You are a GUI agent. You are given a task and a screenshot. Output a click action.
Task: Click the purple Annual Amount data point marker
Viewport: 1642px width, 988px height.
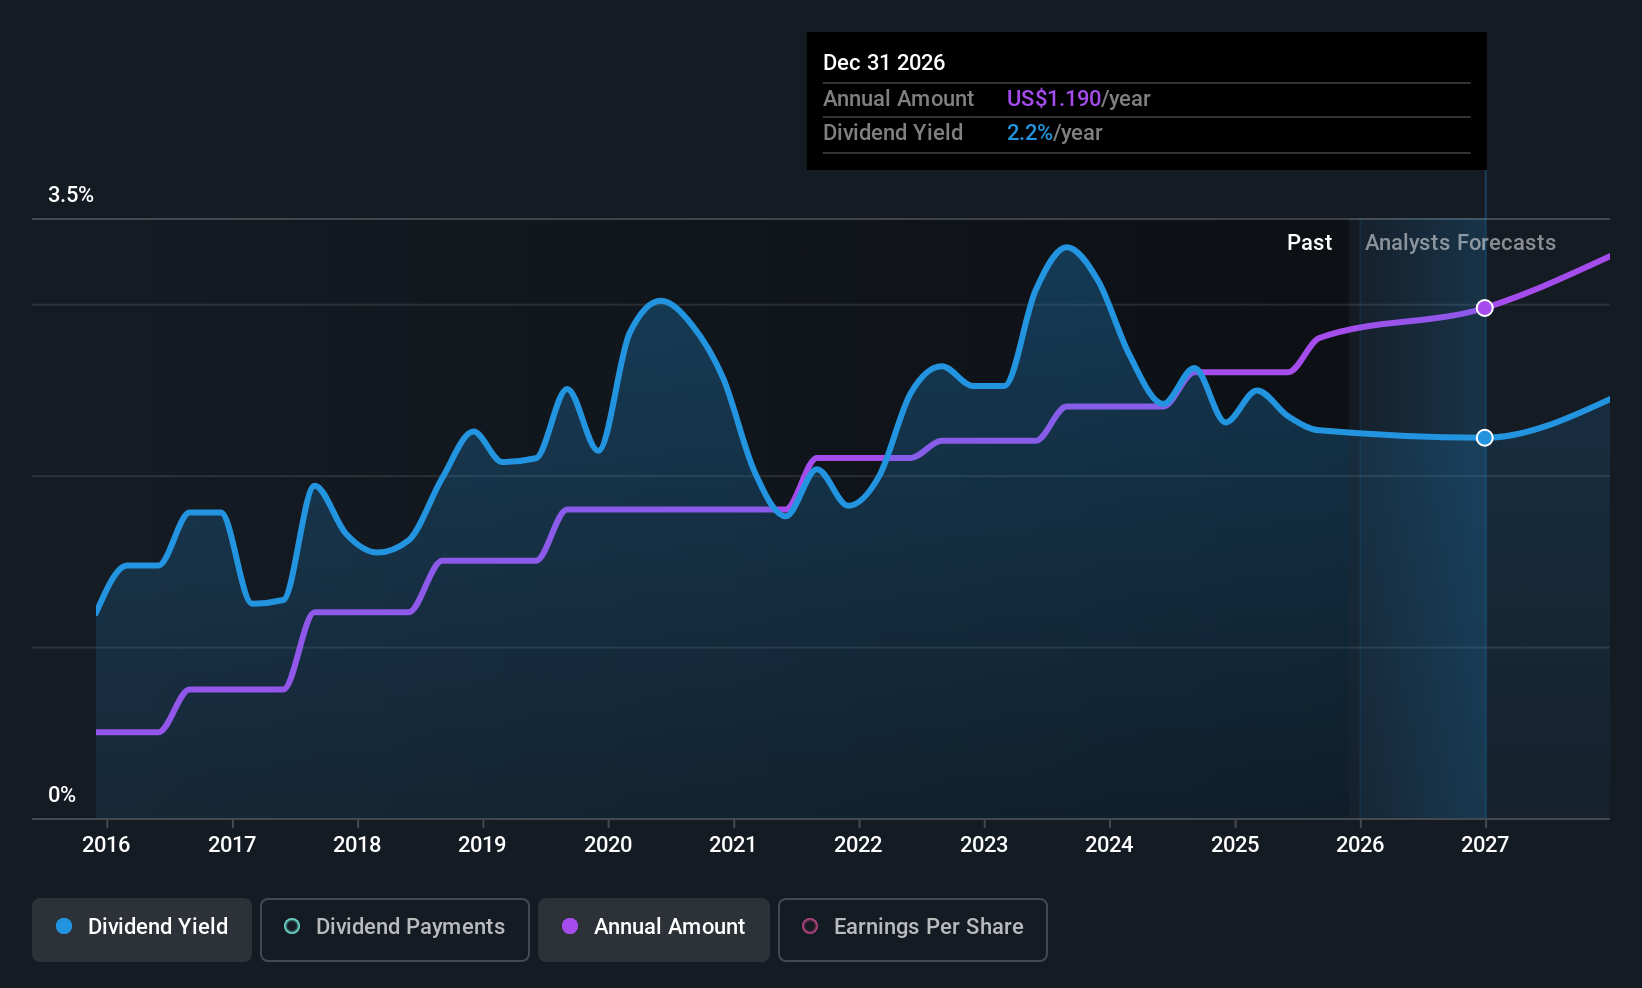pyautogui.click(x=1485, y=308)
